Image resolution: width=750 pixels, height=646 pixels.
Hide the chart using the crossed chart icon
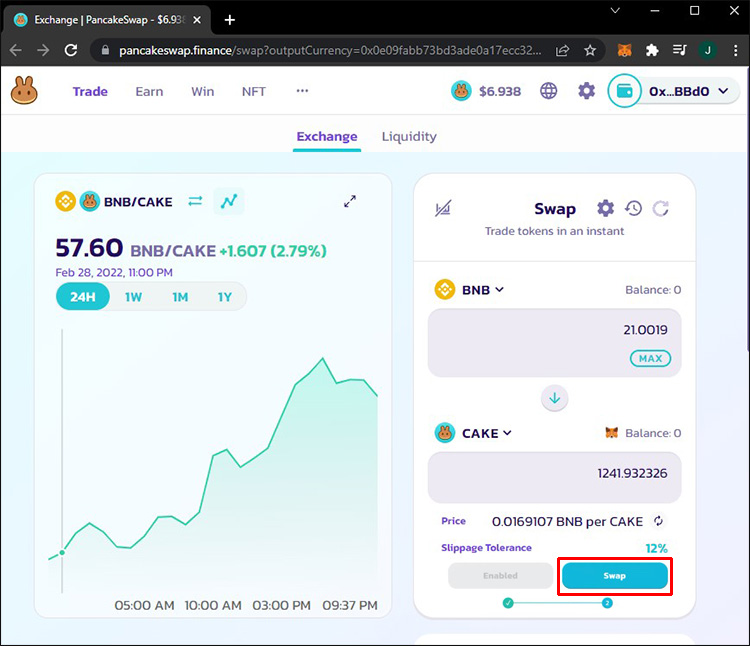pos(443,208)
